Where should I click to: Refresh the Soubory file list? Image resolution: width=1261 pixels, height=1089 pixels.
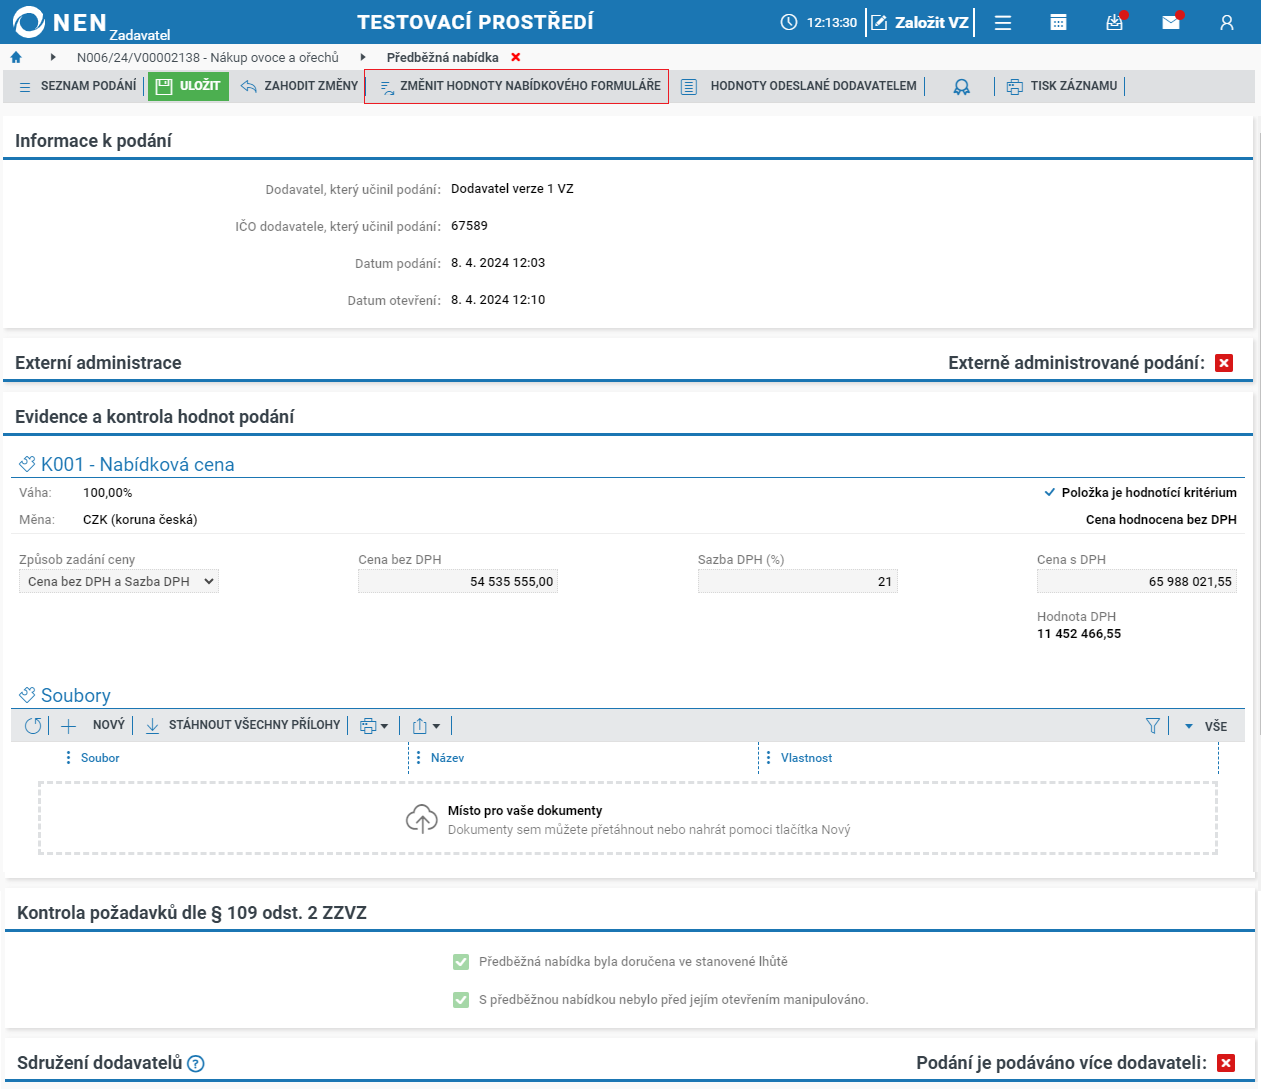coord(33,726)
